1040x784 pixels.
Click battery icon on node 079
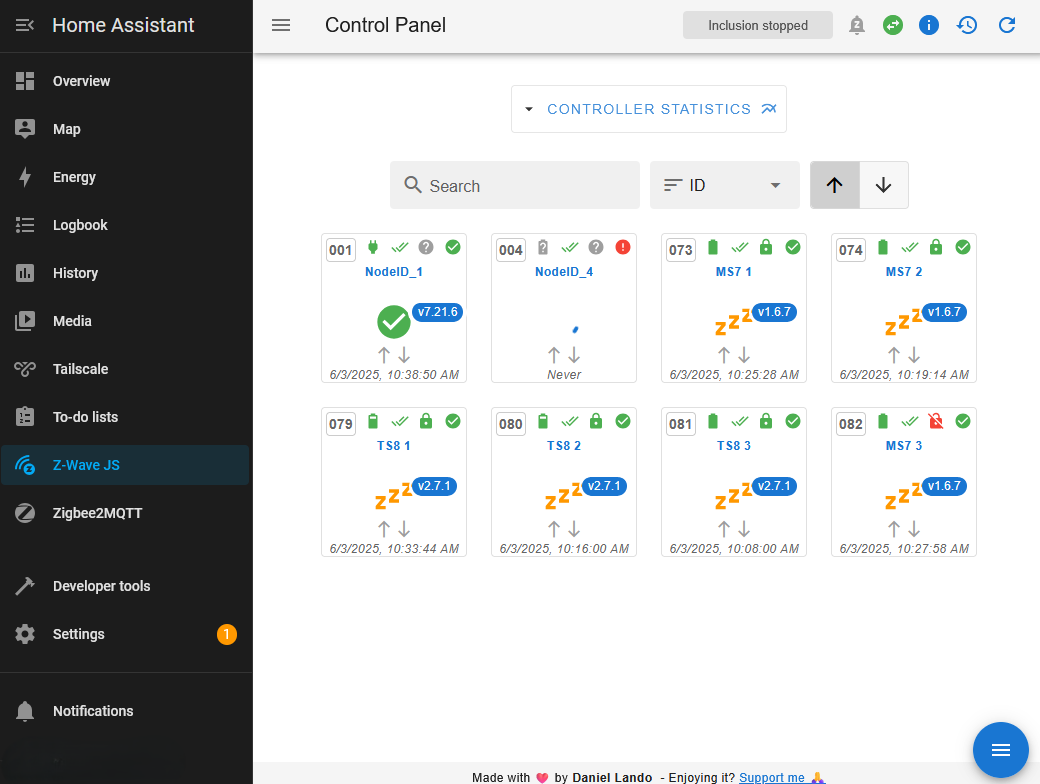tap(373, 421)
